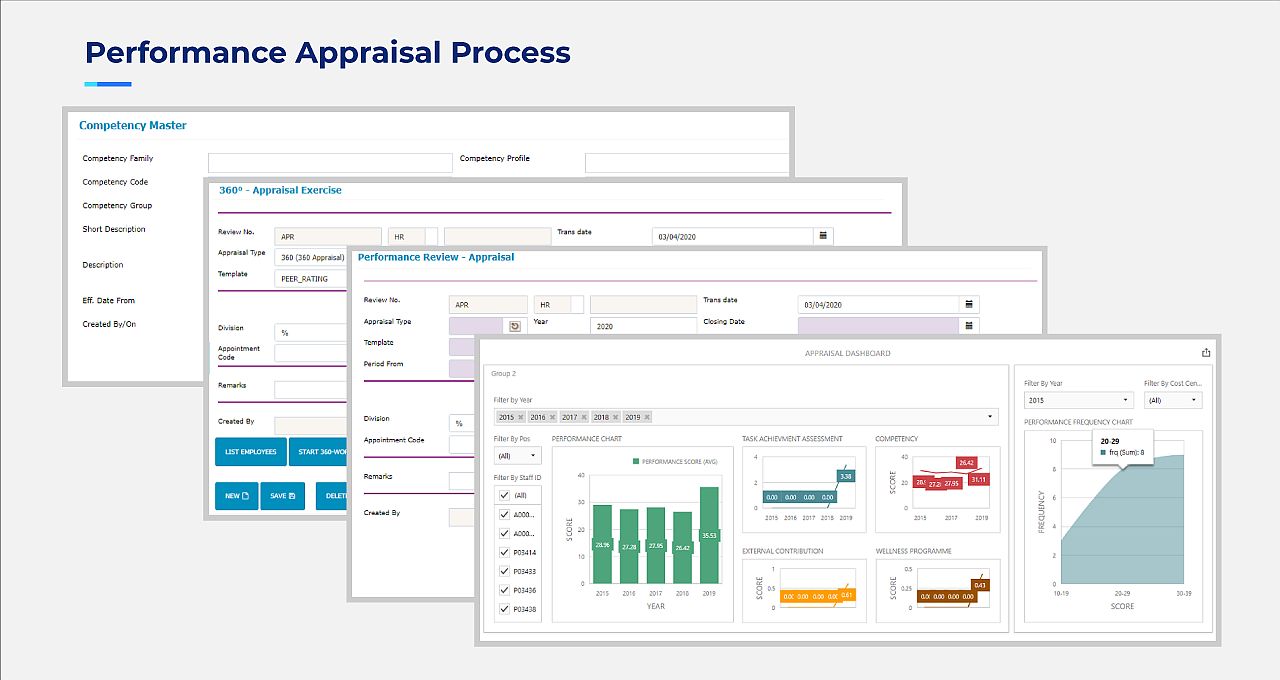This screenshot has height=680, width=1280.
Task: Open the Filter By Cost Center dropdown
Action: [1172, 399]
